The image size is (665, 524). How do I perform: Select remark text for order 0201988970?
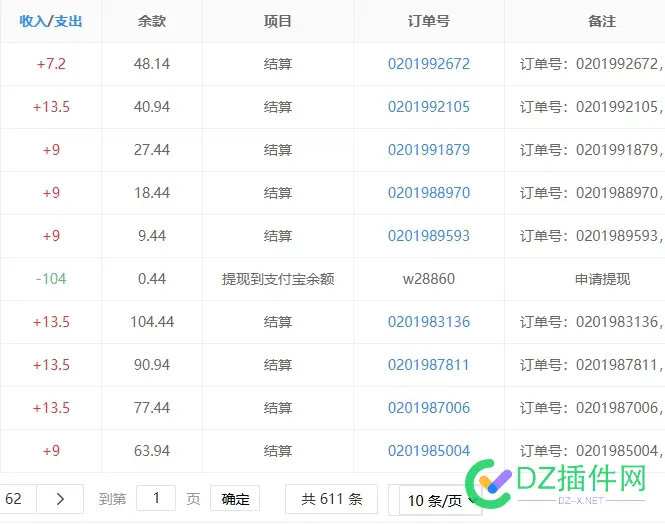tap(592, 193)
